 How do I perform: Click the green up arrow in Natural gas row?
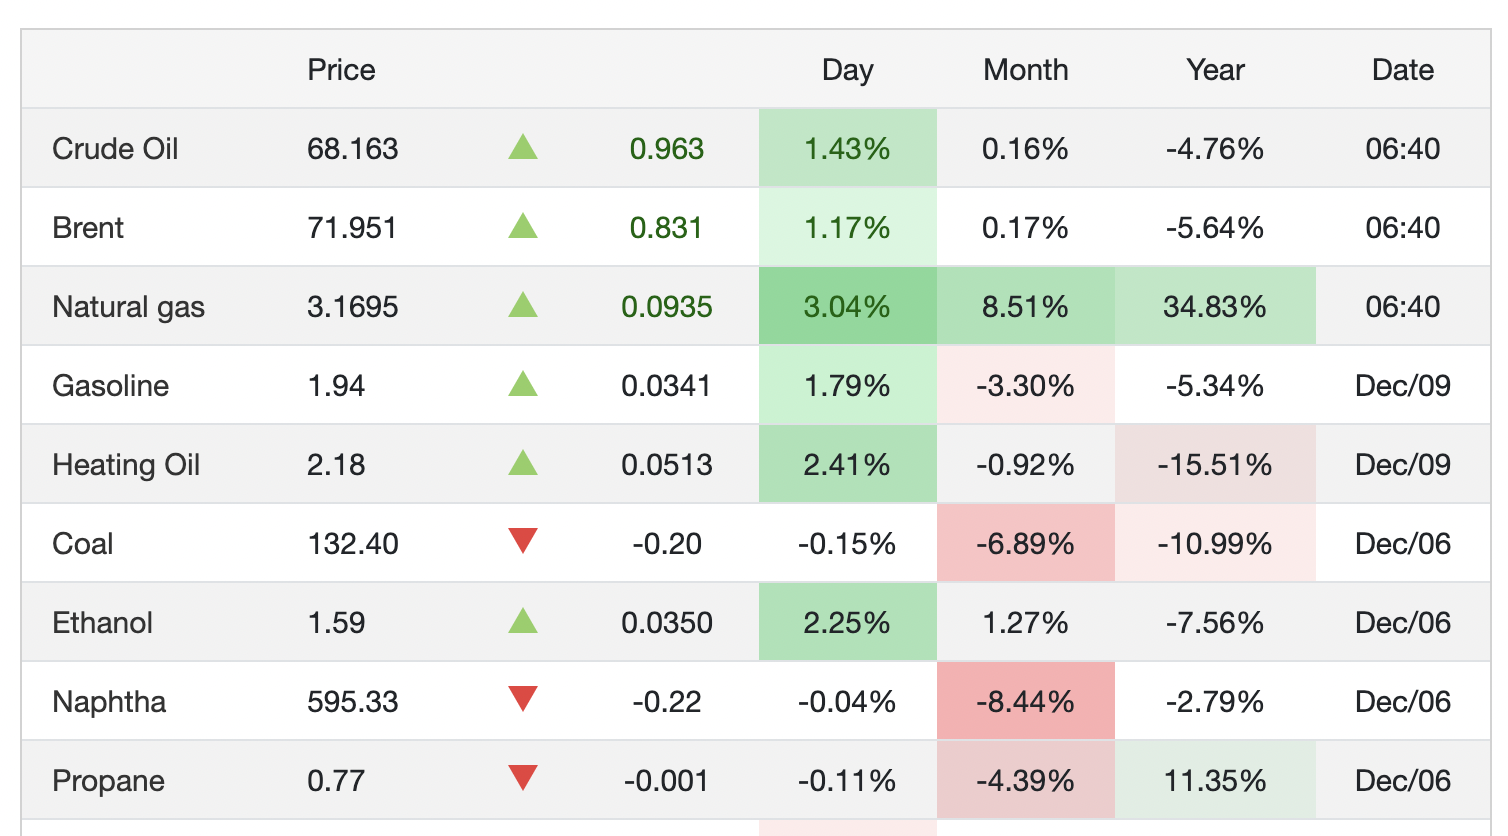tap(523, 305)
